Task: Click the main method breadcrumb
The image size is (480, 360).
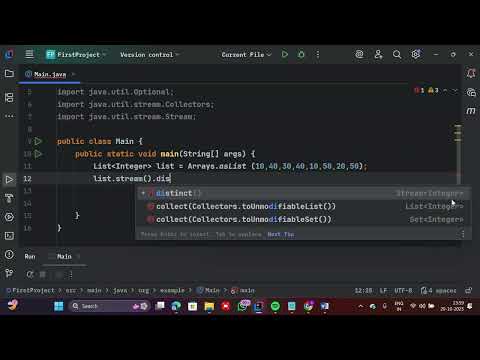Action: pyautogui.click(x=243, y=291)
